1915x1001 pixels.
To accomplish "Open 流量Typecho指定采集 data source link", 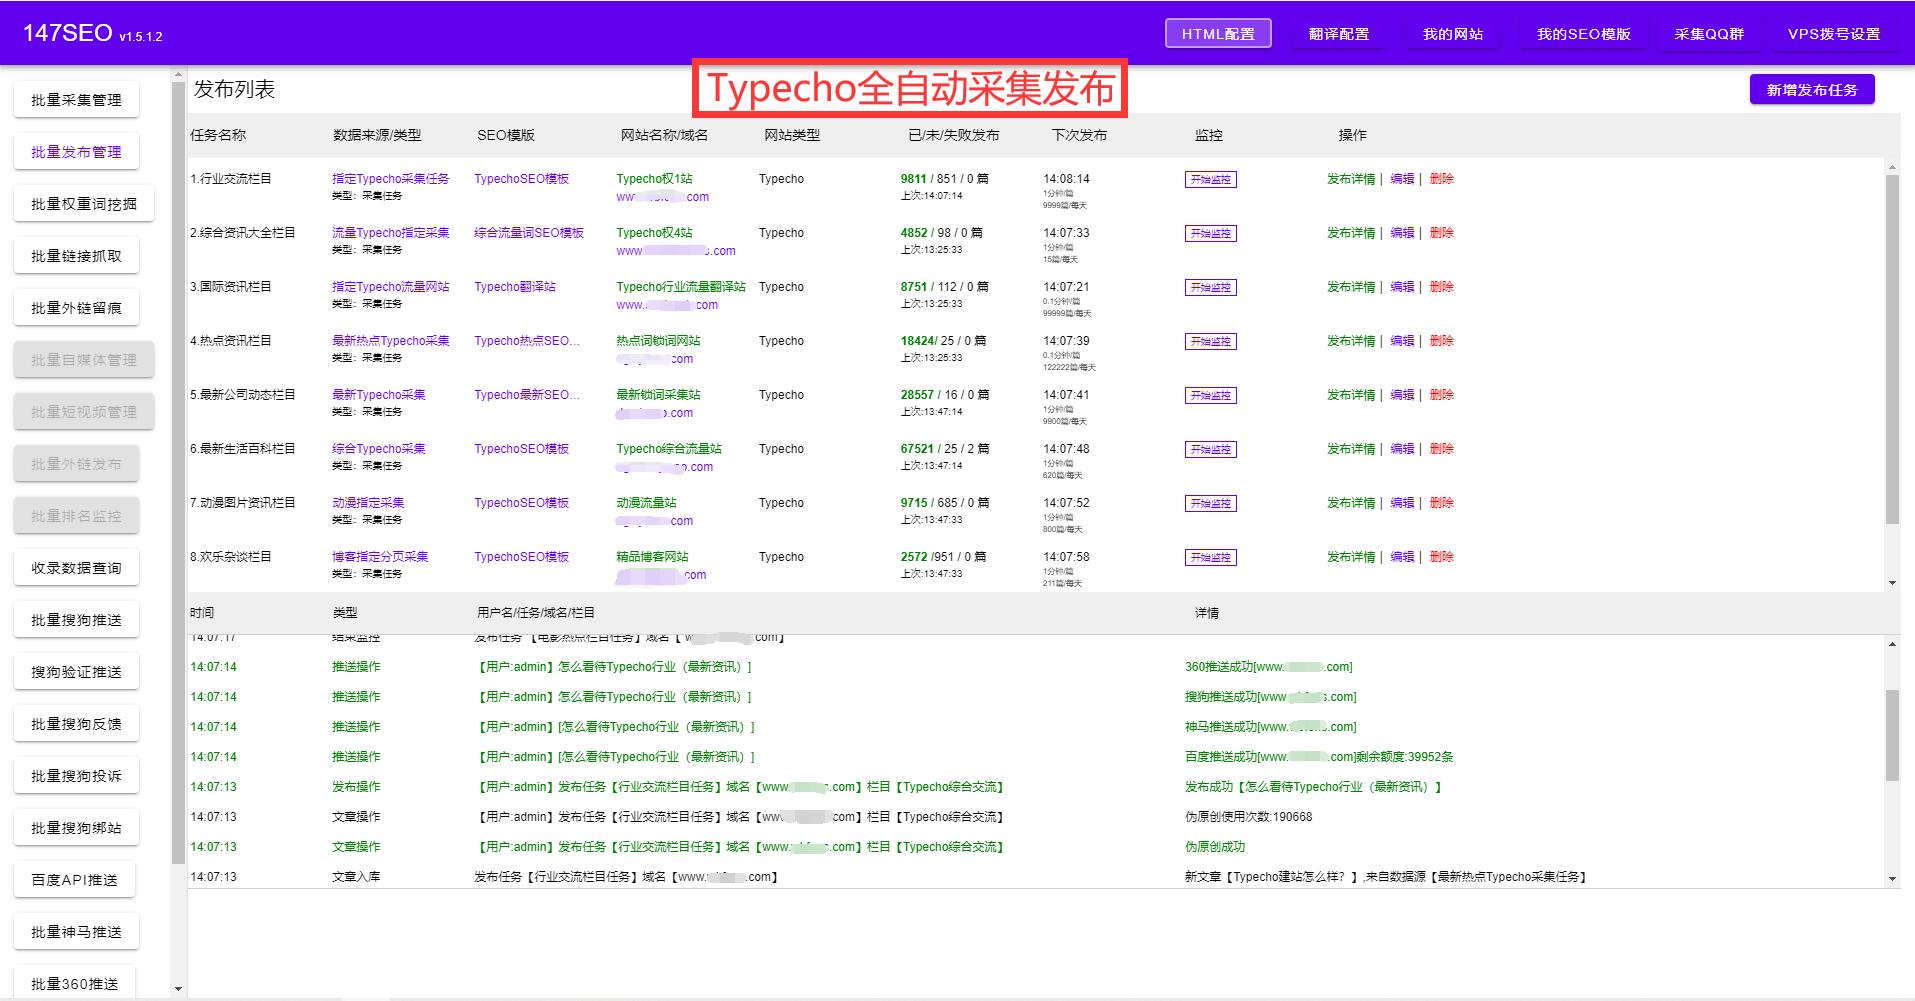I will pos(390,233).
